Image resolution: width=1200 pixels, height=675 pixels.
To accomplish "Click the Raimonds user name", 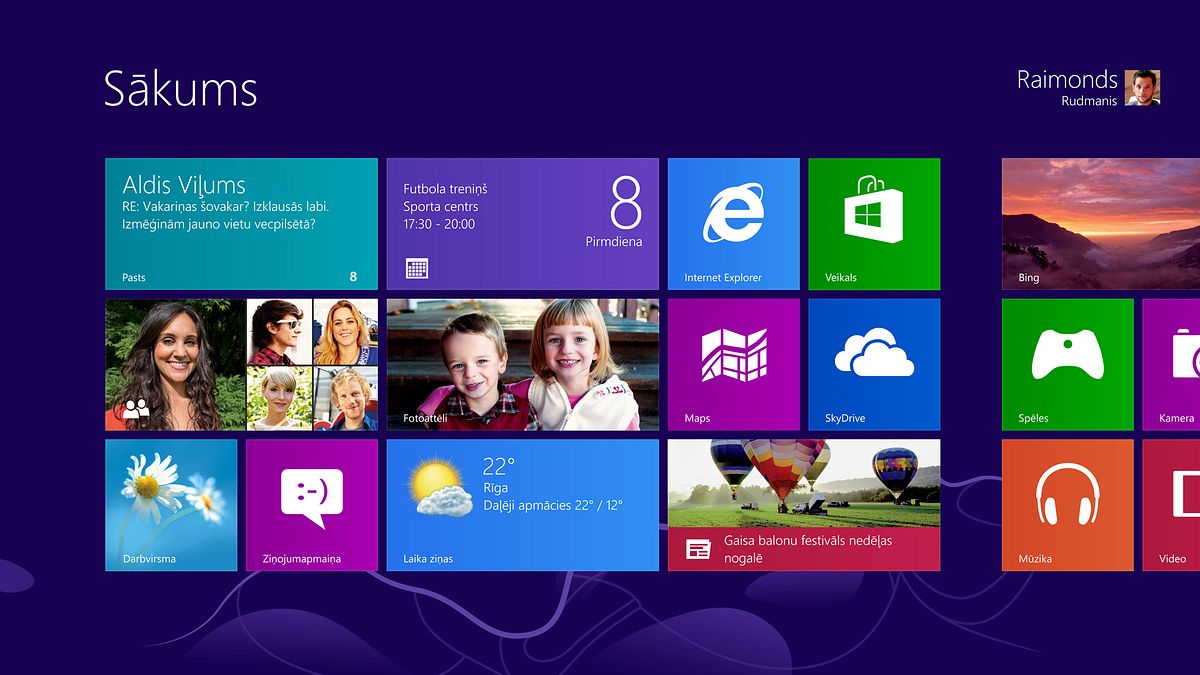I will point(1067,80).
